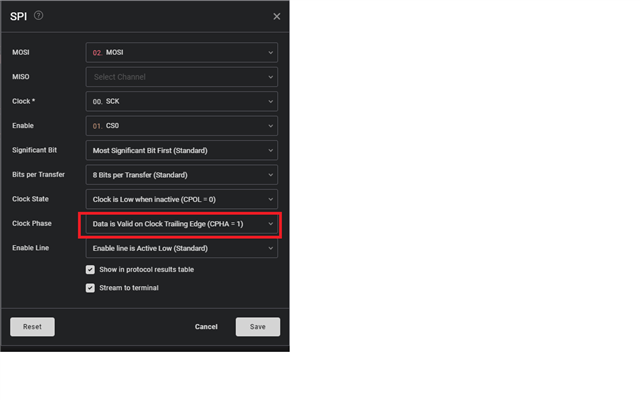Expand the Enable Line dropdown
Image resolution: width=640 pixels, height=400 pixels.
click(x=181, y=248)
